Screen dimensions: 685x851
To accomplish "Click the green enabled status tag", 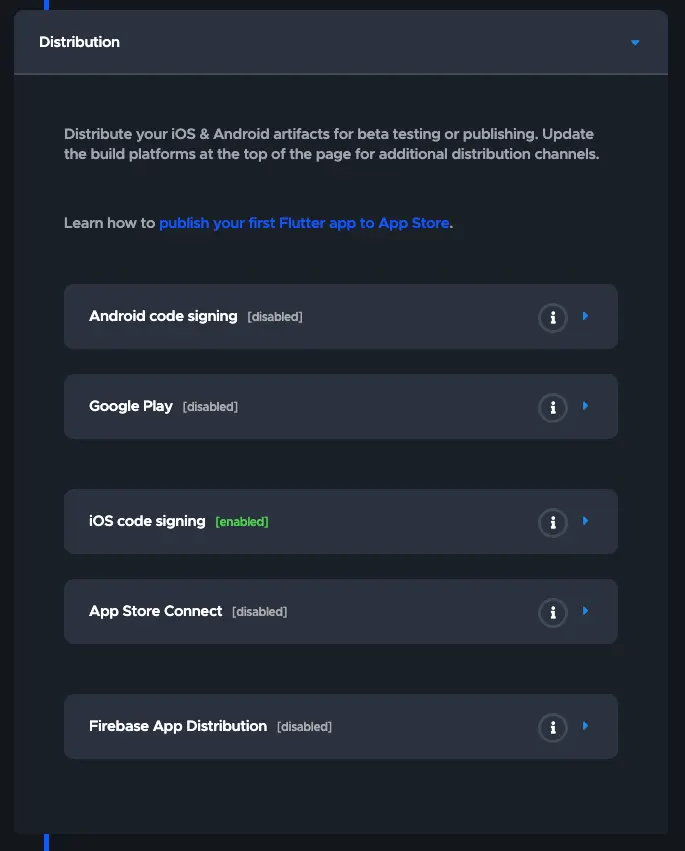I will (x=242, y=522).
